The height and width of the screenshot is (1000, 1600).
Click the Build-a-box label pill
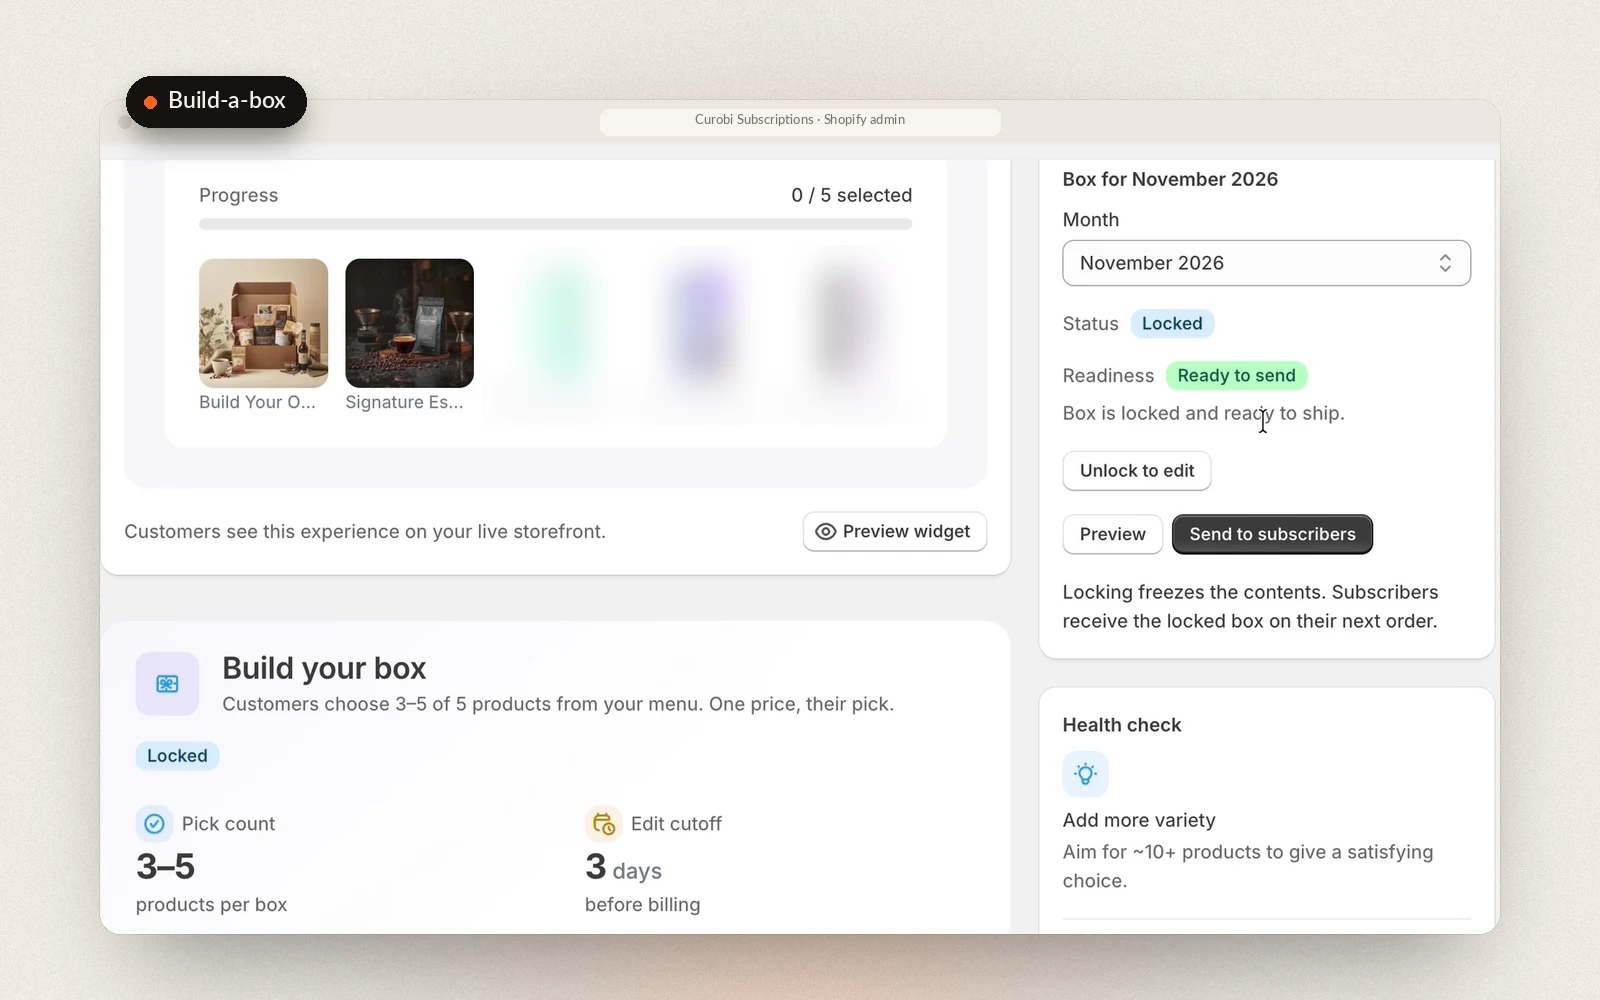216,101
